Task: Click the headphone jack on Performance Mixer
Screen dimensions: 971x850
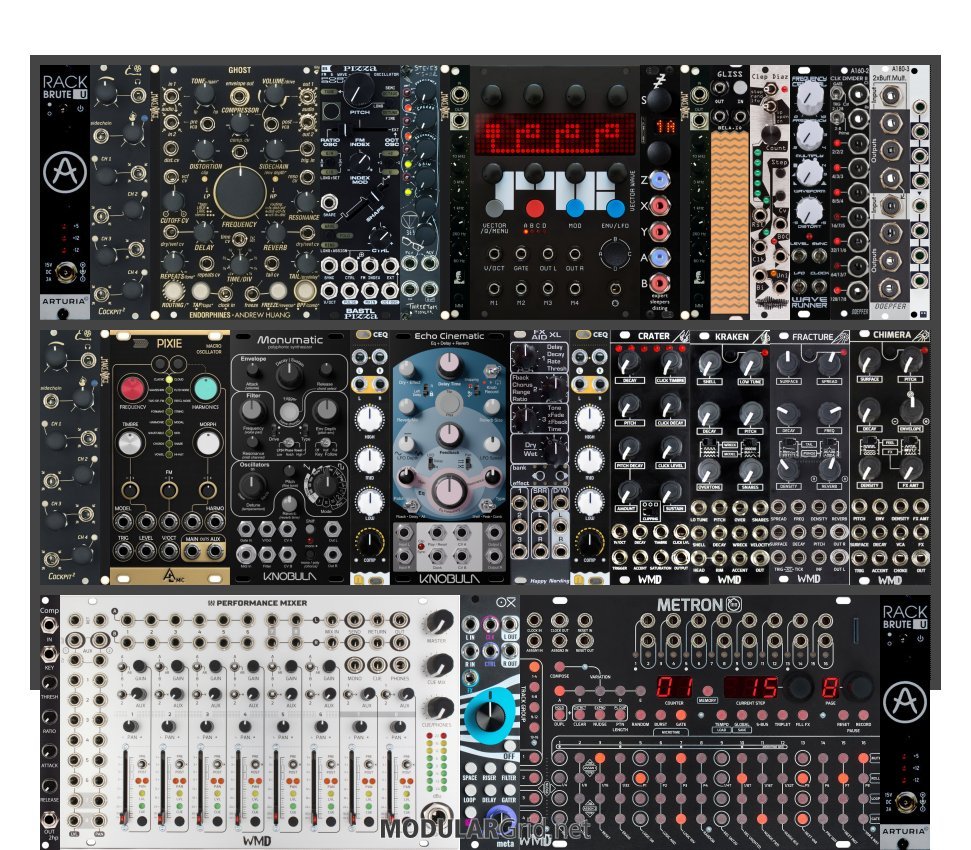Action: [437, 815]
